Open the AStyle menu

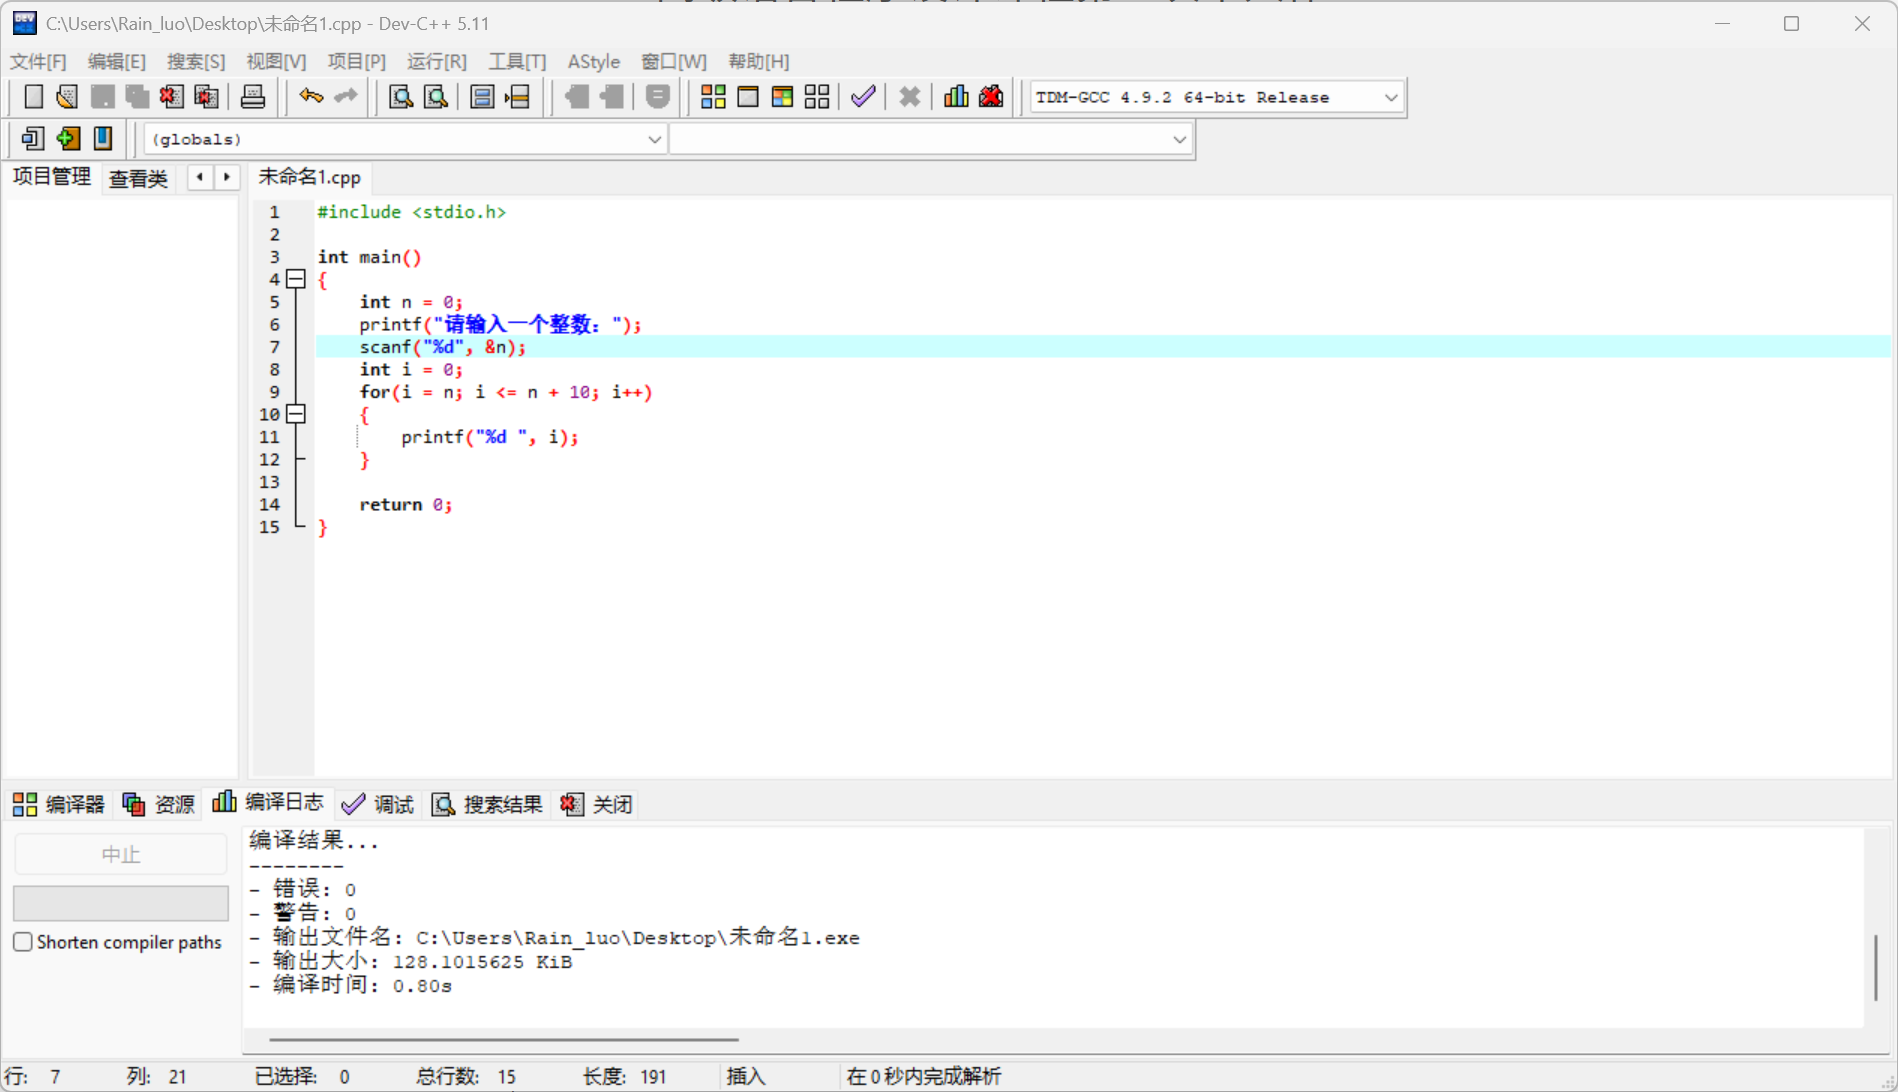pos(594,62)
